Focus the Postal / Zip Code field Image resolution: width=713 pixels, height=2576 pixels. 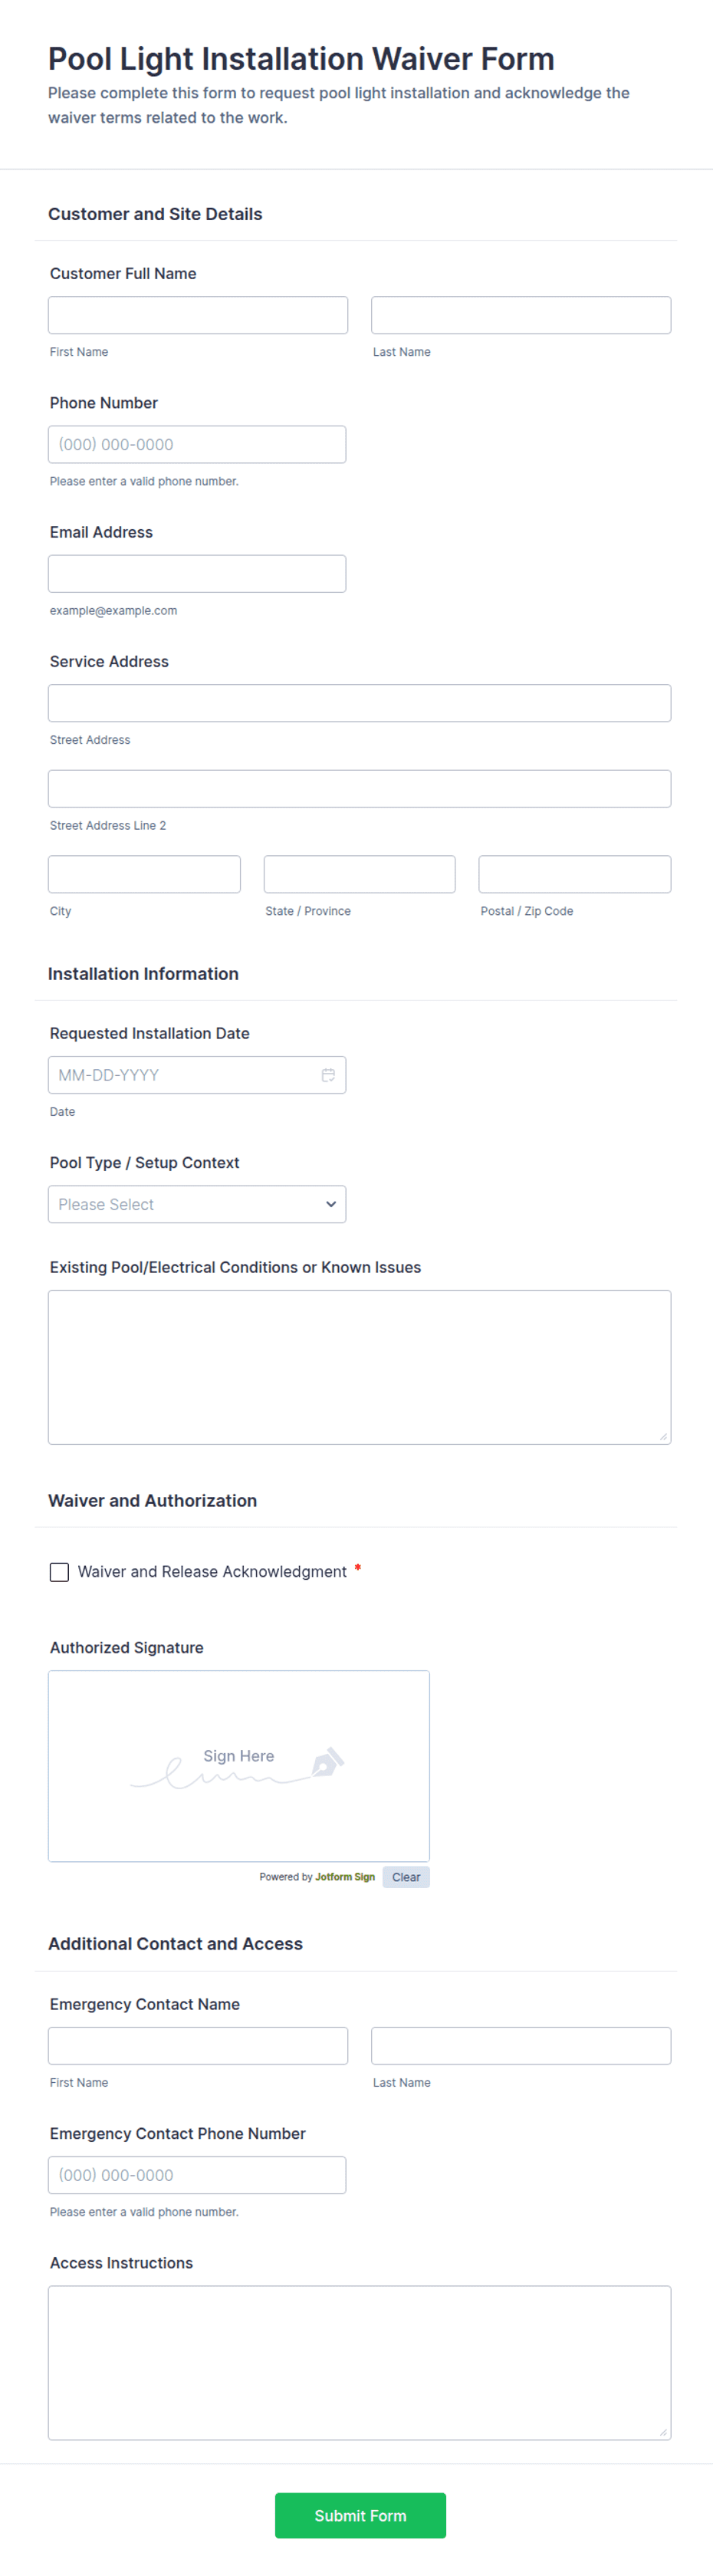click(575, 874)
